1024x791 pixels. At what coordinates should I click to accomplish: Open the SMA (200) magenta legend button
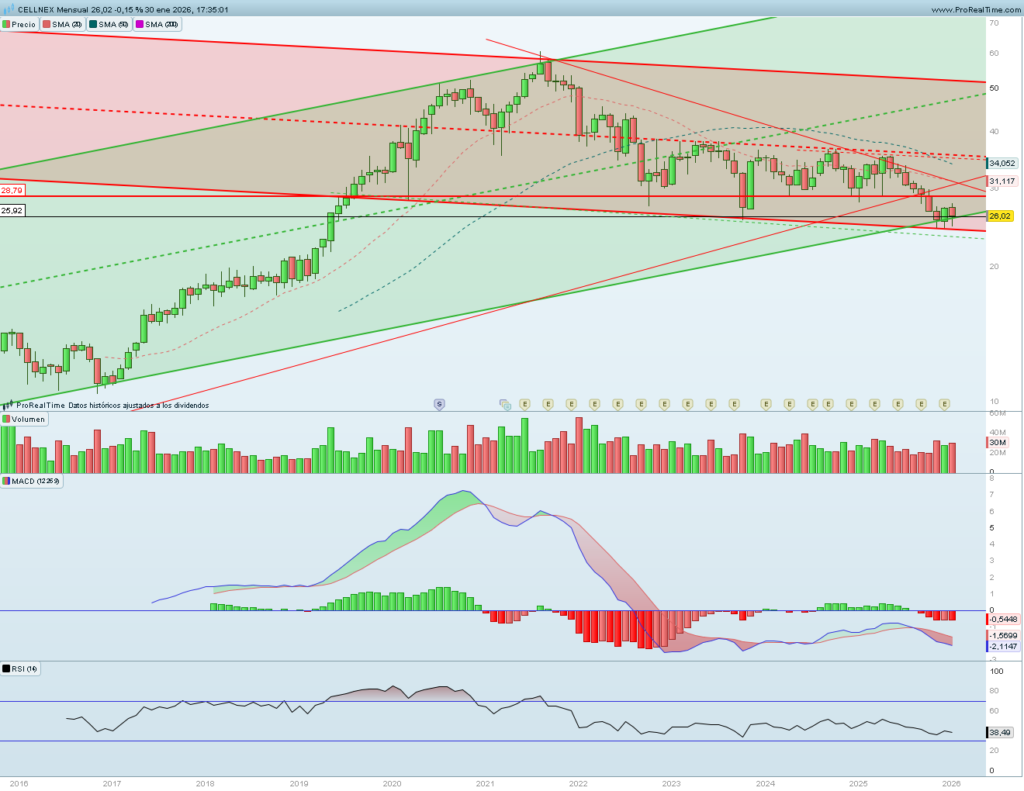(x=157, y=24)
